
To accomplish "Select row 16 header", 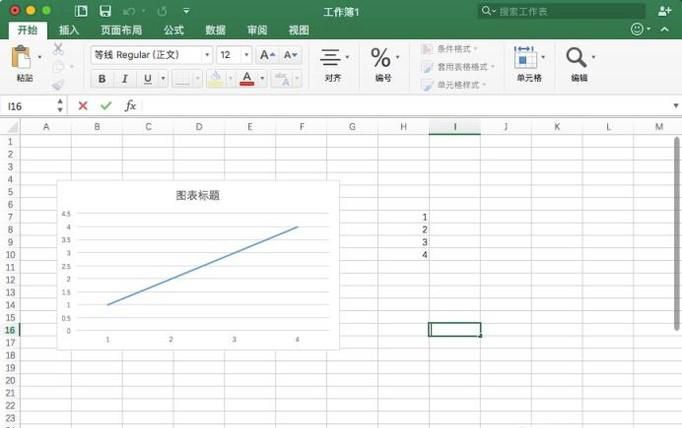I will [x=10, y=330].
